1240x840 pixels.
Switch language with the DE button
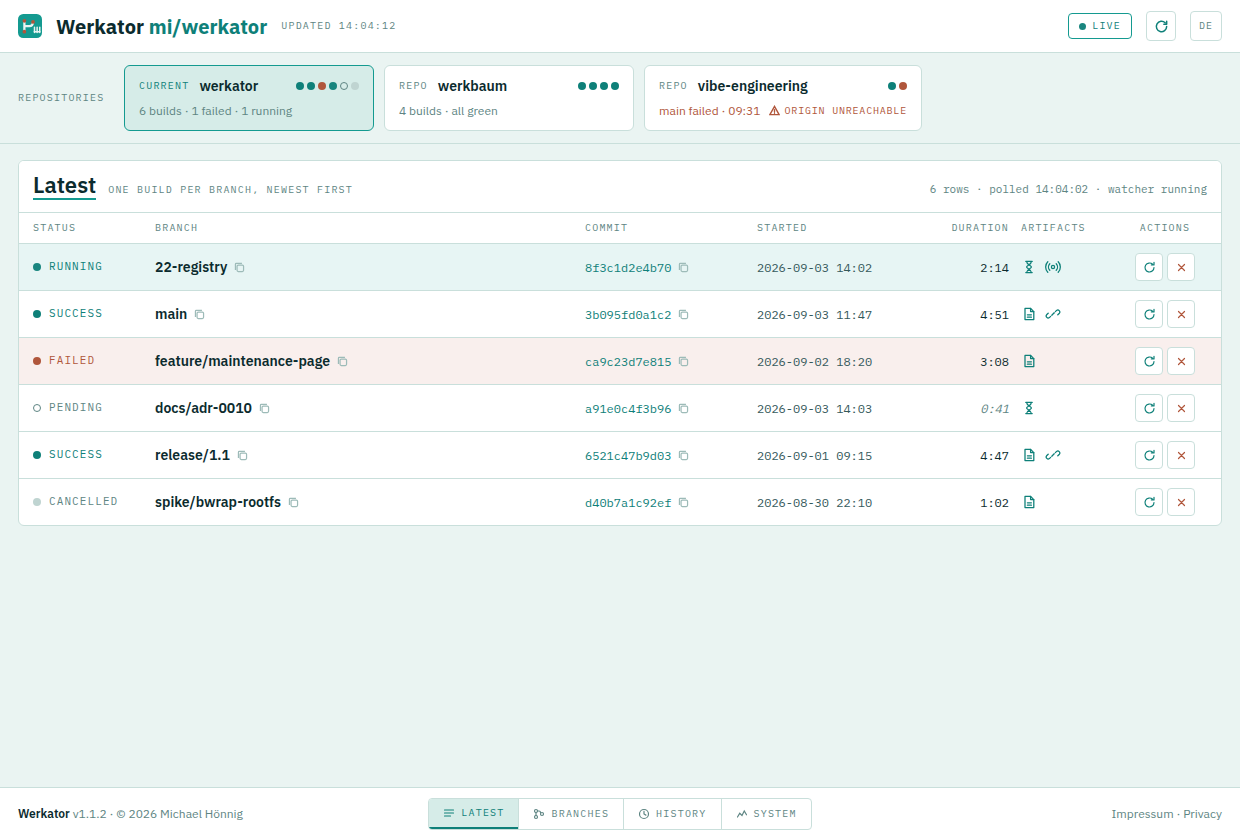pyautogui.click(x=1206, y=26)
